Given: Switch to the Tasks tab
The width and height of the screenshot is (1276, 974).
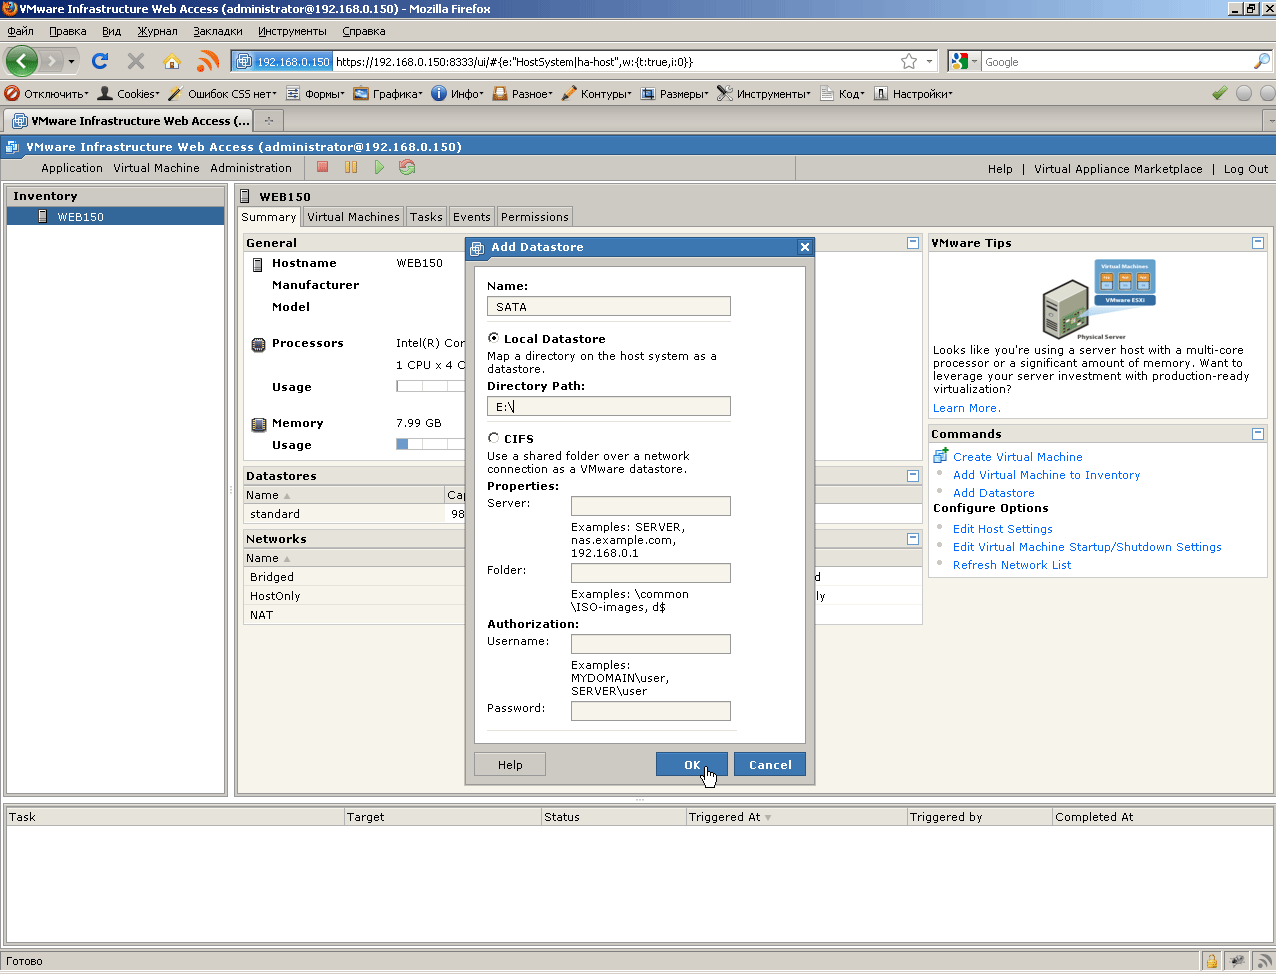Looking at the screenshot, I should [x=426, y=217].
